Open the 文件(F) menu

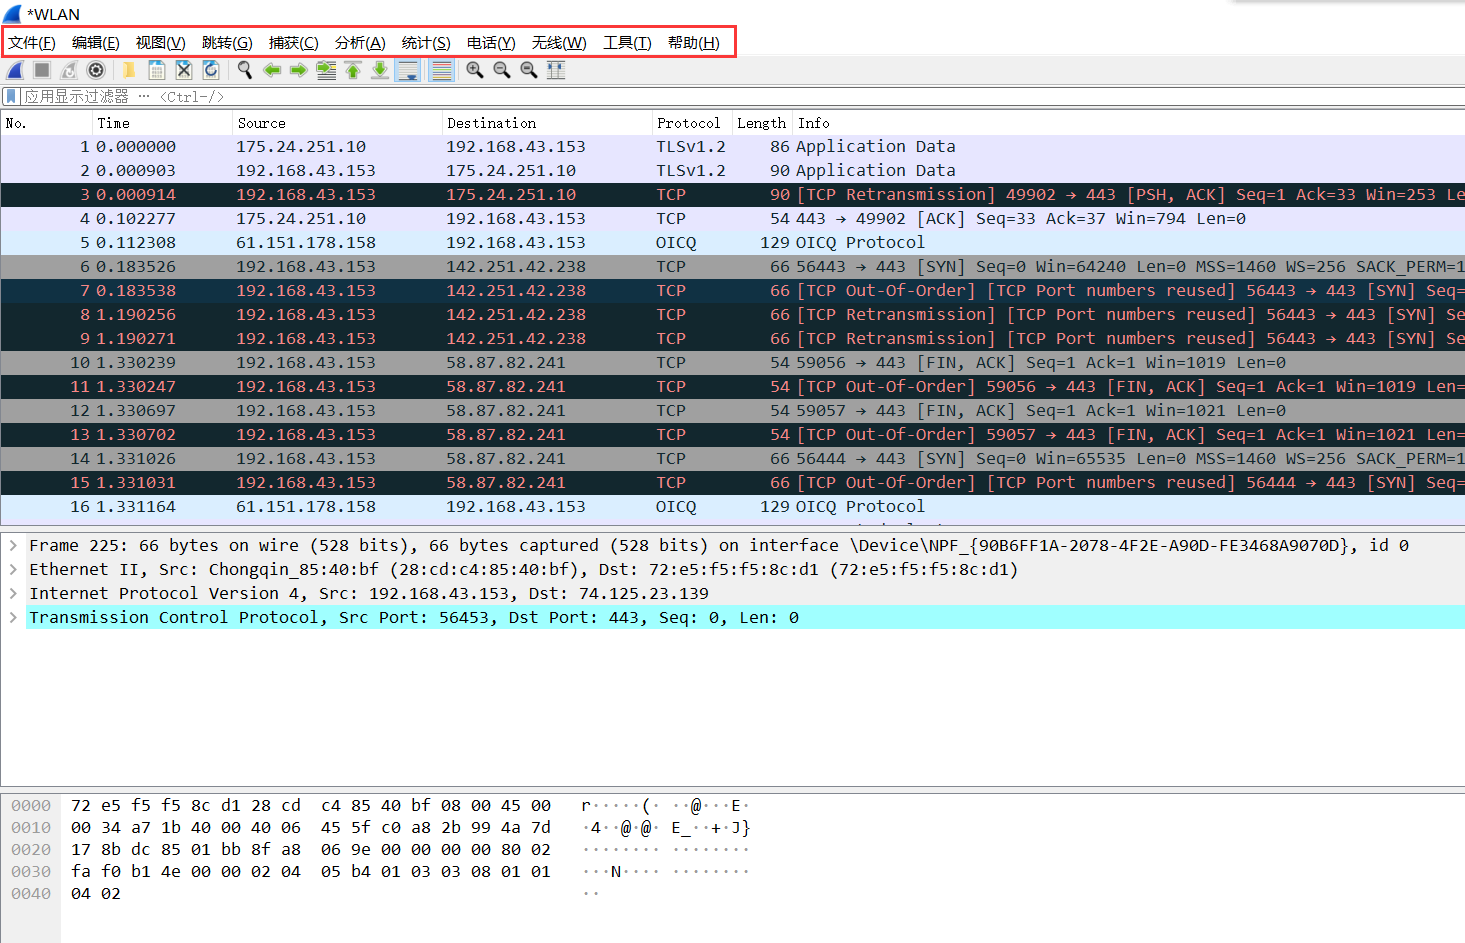[x=32, y=43]
